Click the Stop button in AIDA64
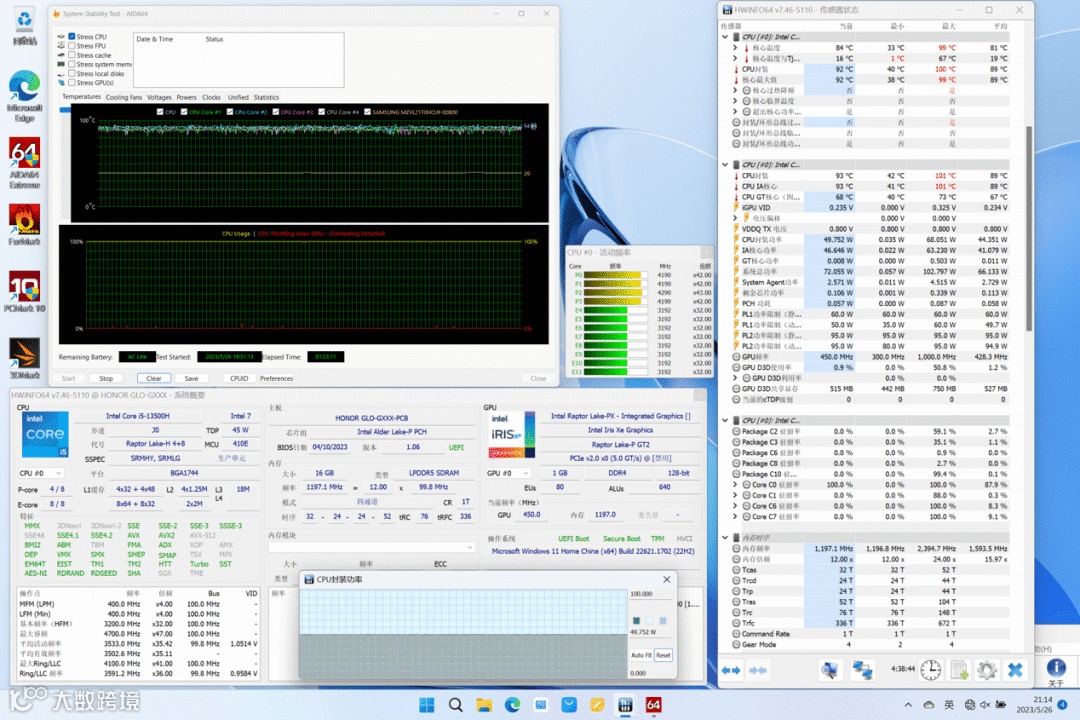1080x720 pixels. tap(106, 379)
